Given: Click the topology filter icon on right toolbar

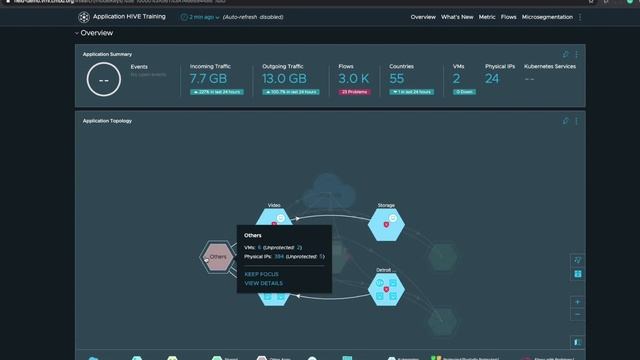Looking at the screenshot, I should 578,260.
